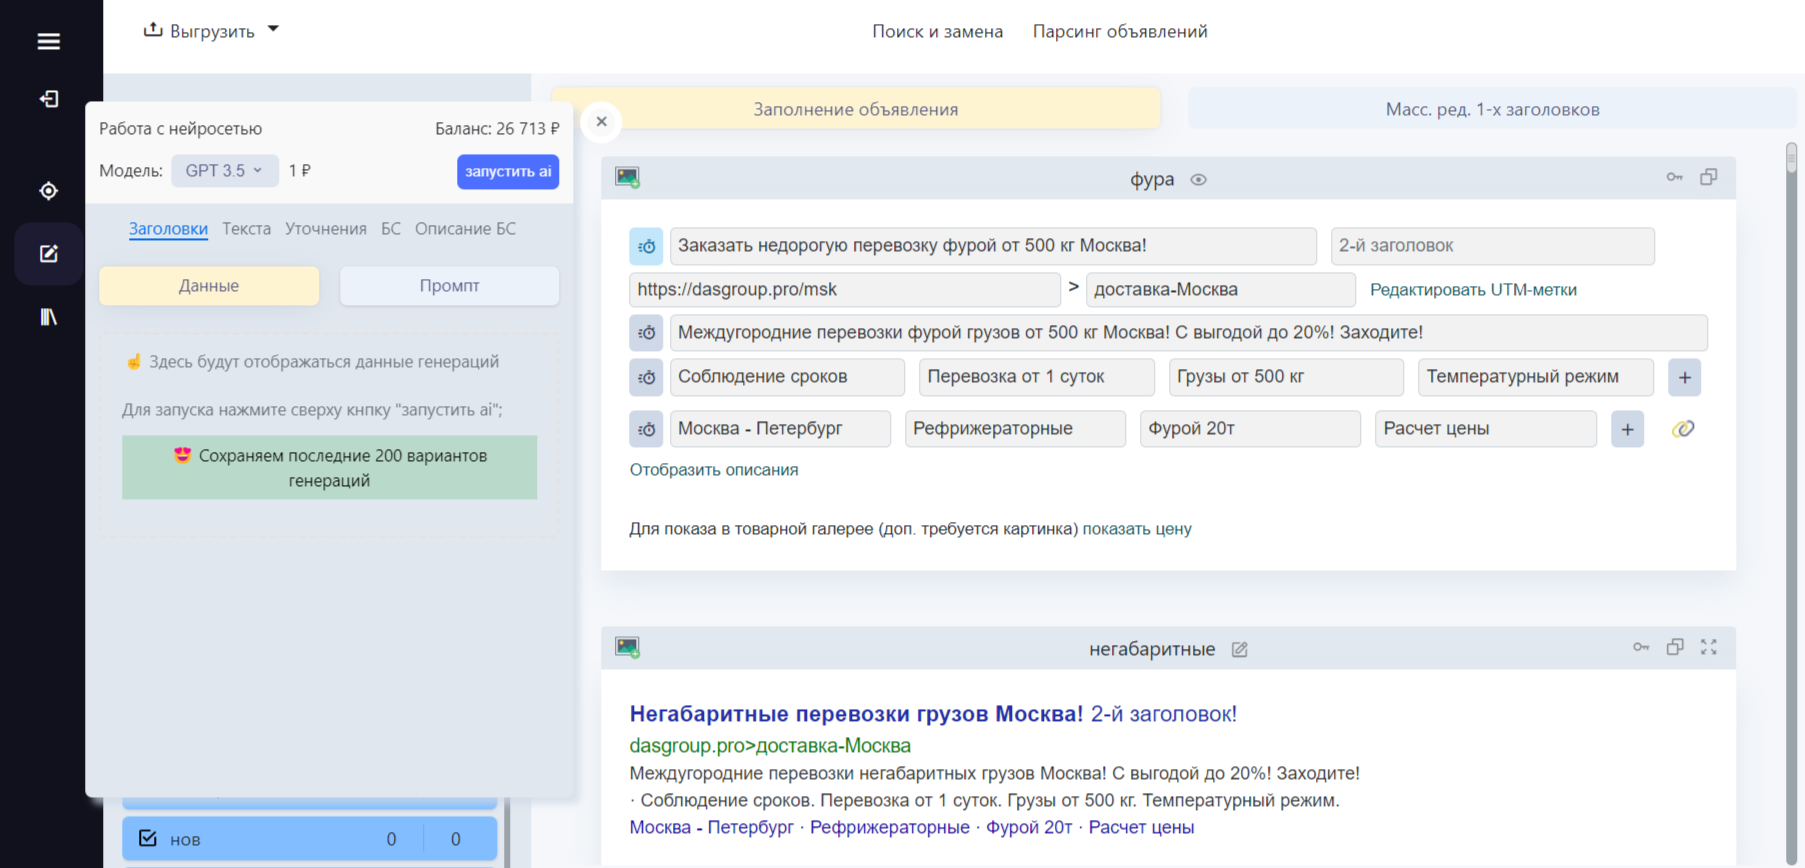Open the library books sidebar icon

(x=48, y=317)
